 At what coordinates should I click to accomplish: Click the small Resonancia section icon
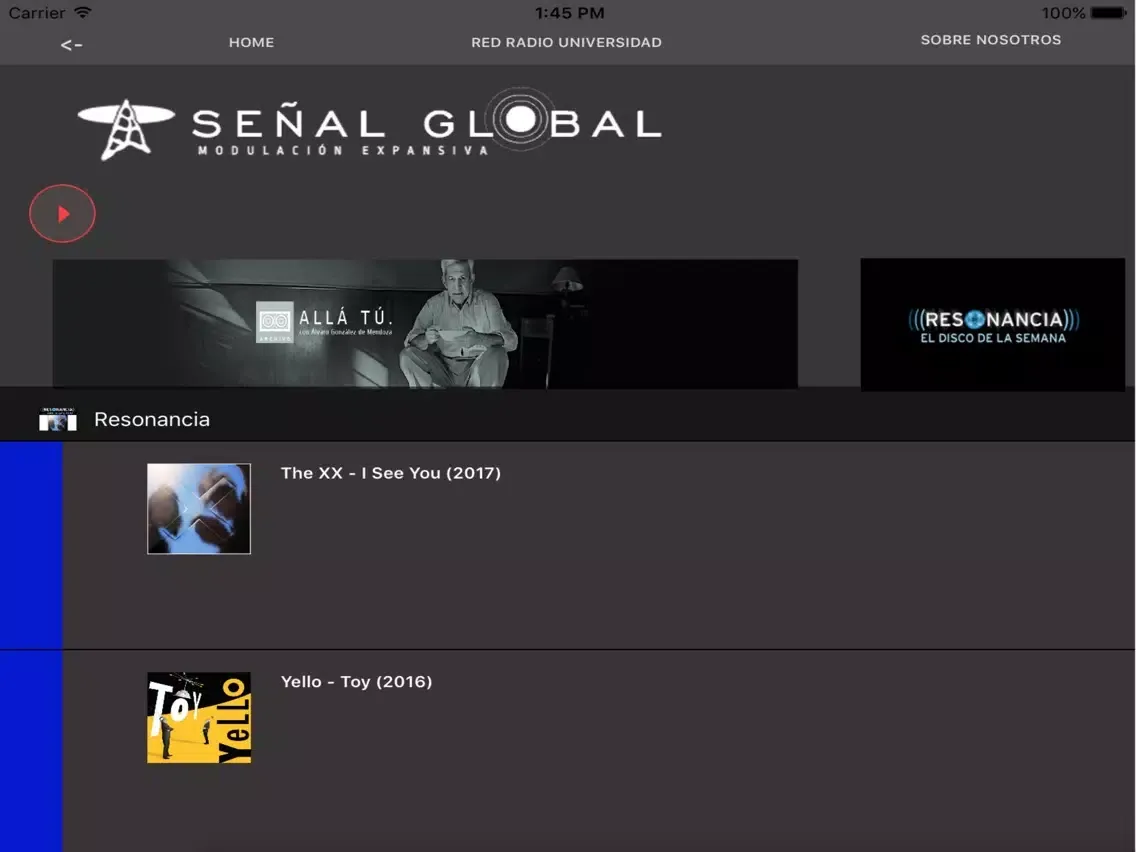pyautogui.click(x=58, y=419)
